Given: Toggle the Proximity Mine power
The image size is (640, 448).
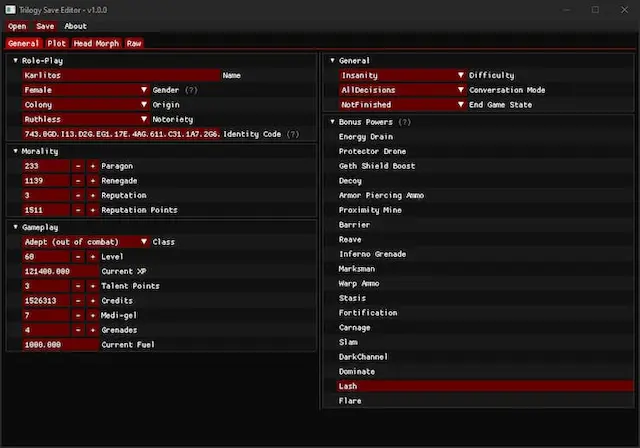Looking at the screenshot, I should 485,210.
